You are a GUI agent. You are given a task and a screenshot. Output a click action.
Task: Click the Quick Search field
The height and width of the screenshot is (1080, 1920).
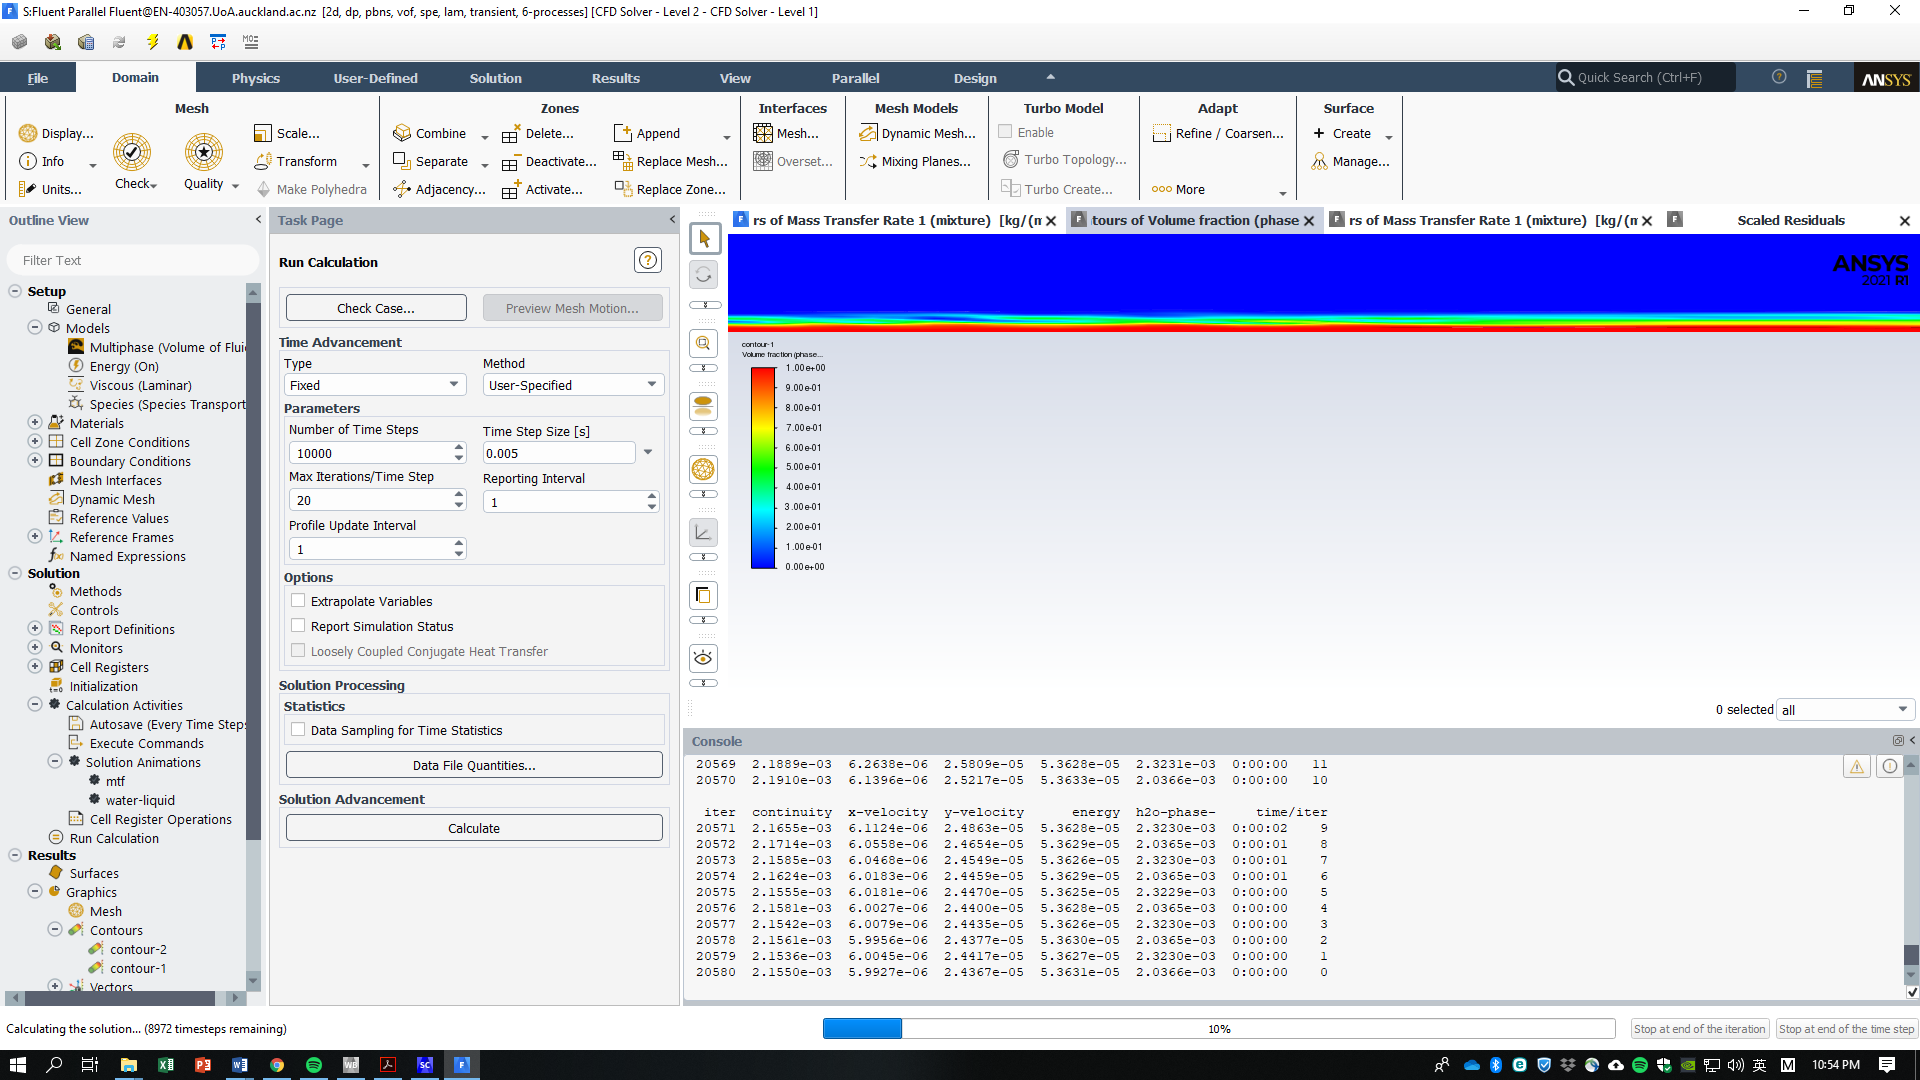[1646, 77]
